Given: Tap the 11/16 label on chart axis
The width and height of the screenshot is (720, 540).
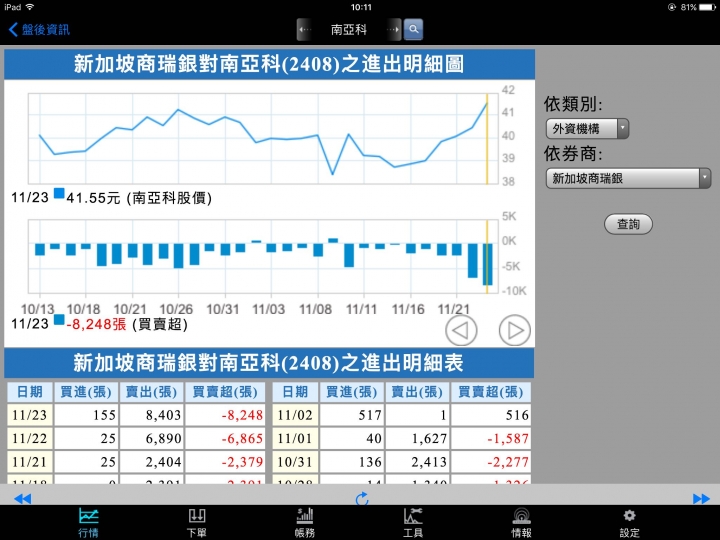Looking at the screenshot, I should tap(408, 309).
